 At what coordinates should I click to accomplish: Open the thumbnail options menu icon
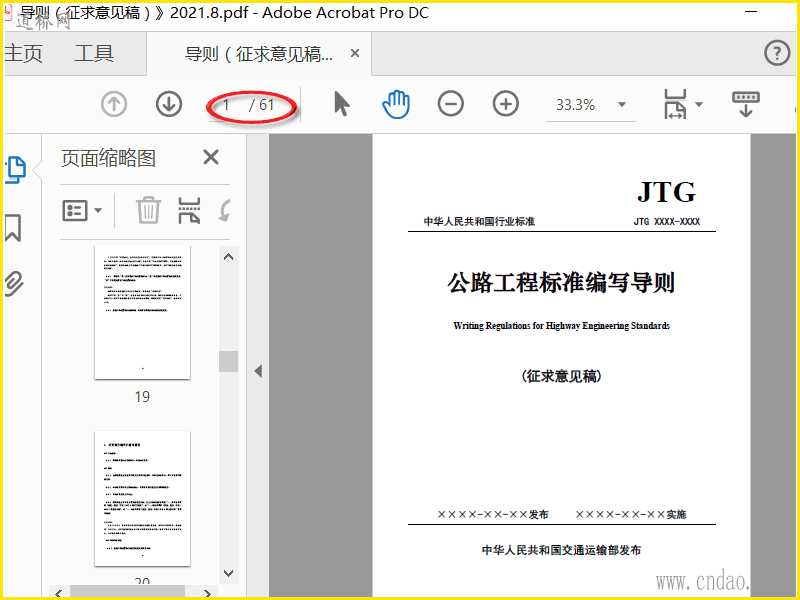[82, 211]
